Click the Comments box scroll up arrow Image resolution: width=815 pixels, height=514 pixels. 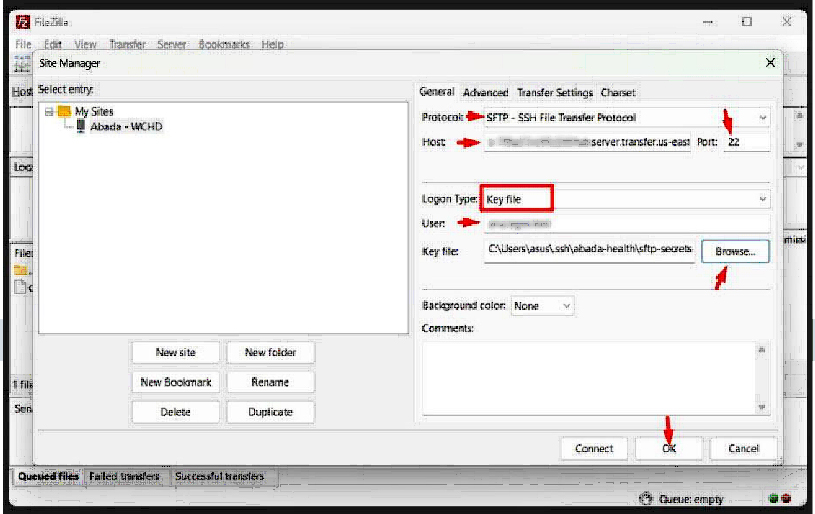(762, 350)
